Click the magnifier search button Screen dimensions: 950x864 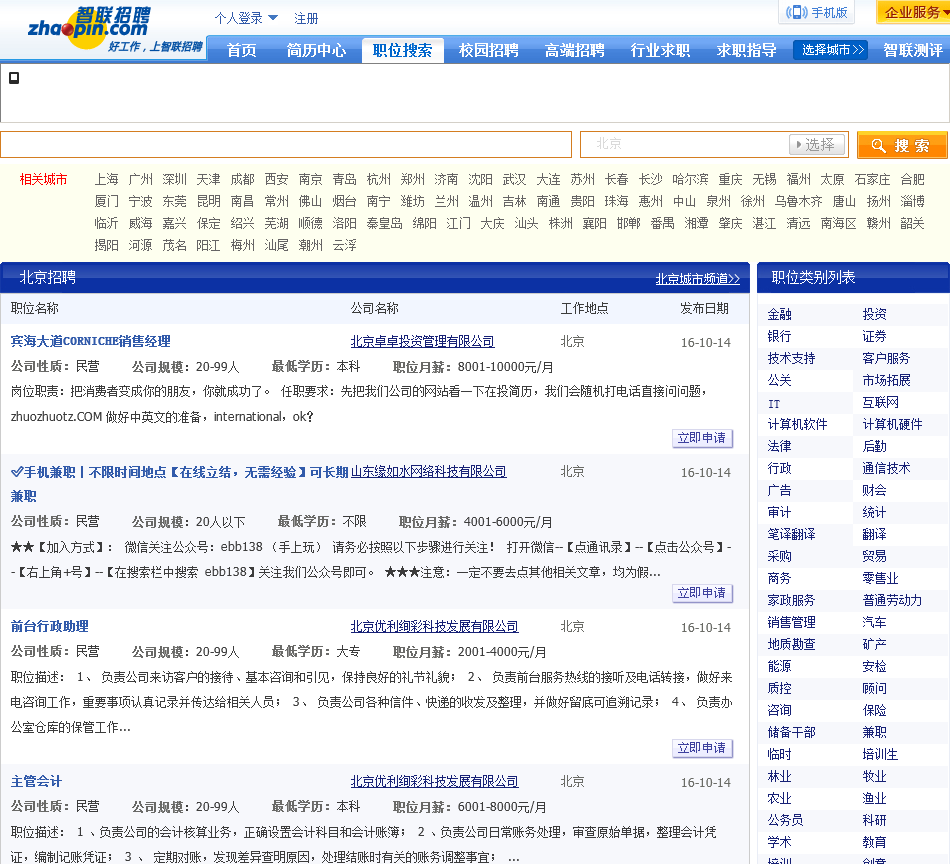click(902, 145)
